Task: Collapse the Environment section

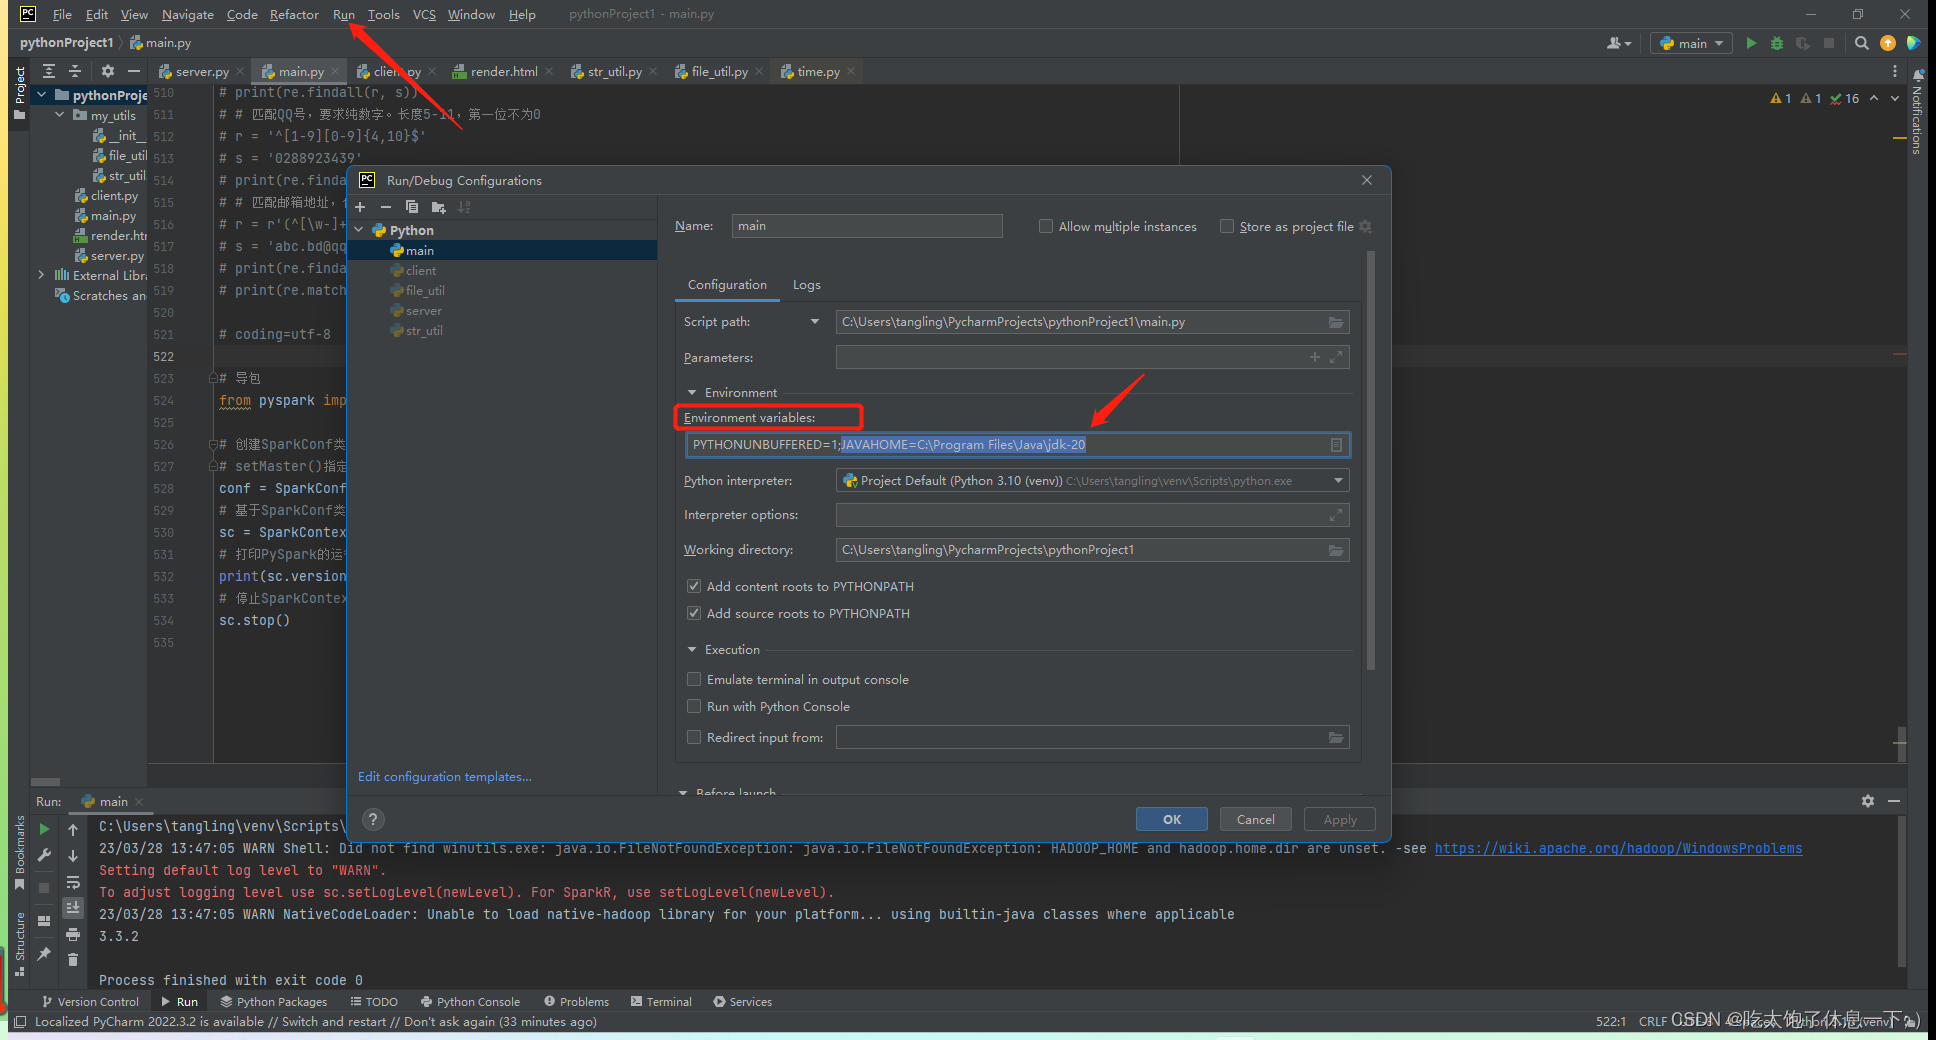Action: click(692, 393)
